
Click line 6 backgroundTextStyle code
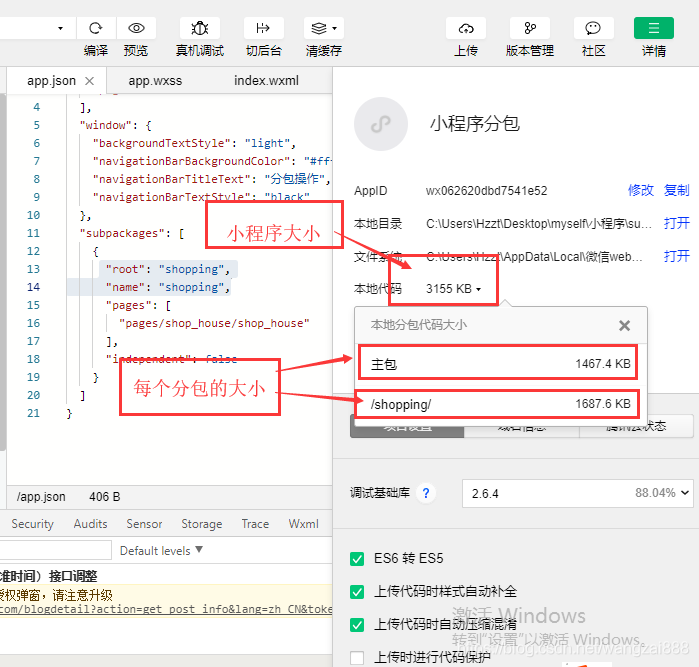point(194,143)
